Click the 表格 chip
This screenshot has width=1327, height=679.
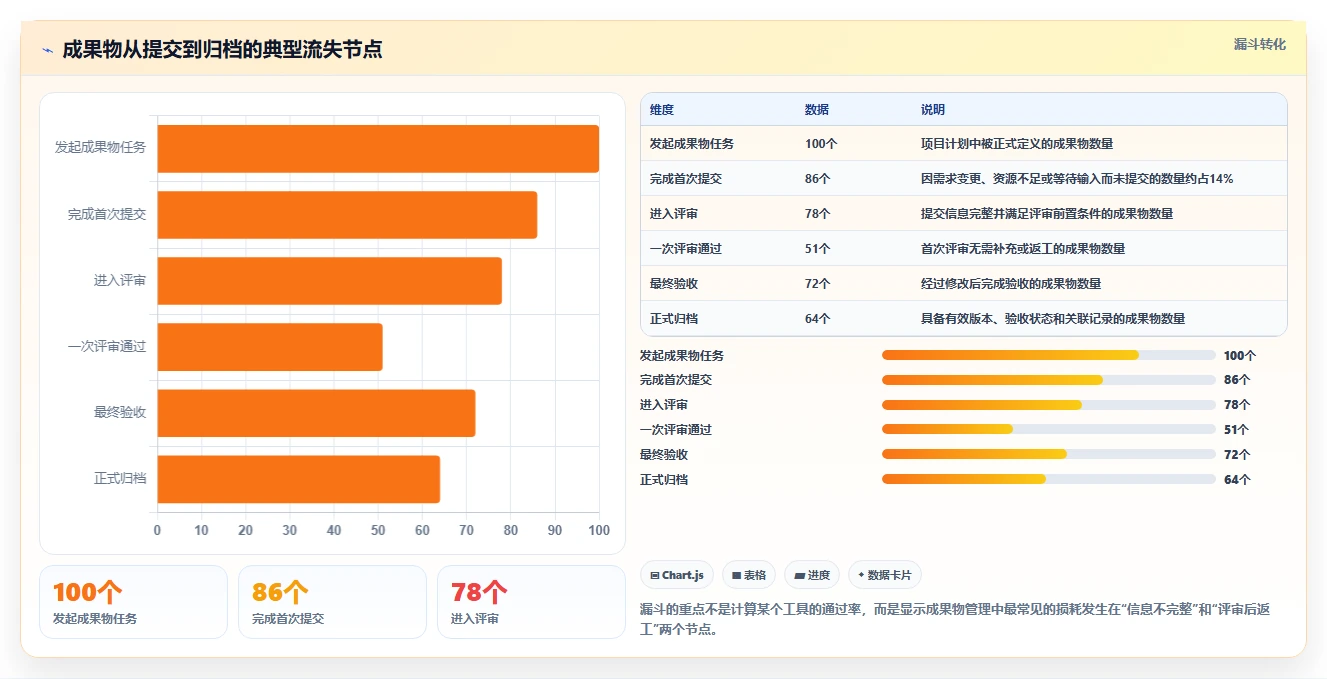point(749,575)
